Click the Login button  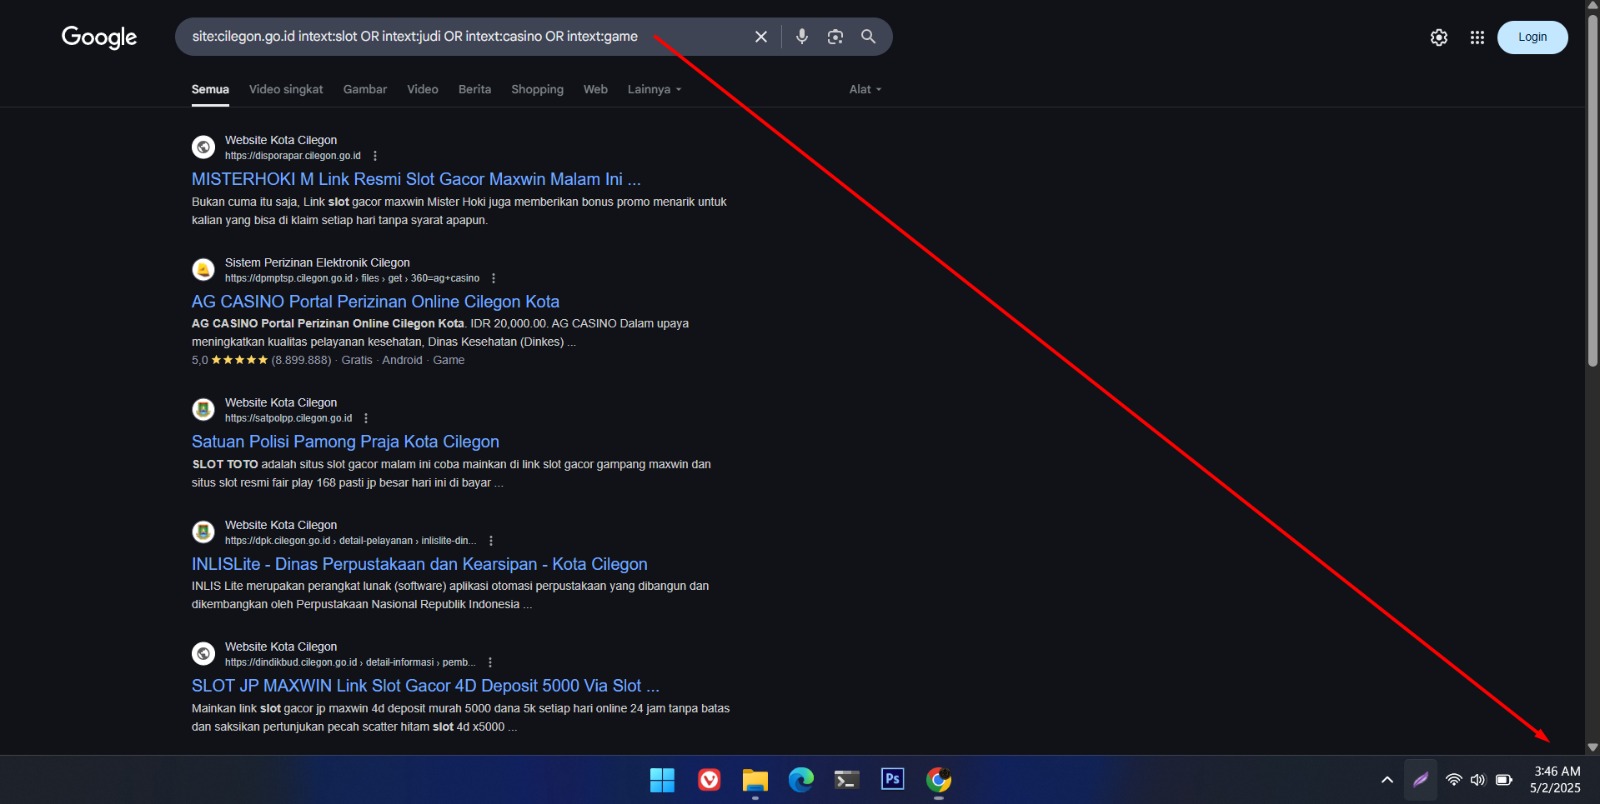pos(1531,37)
